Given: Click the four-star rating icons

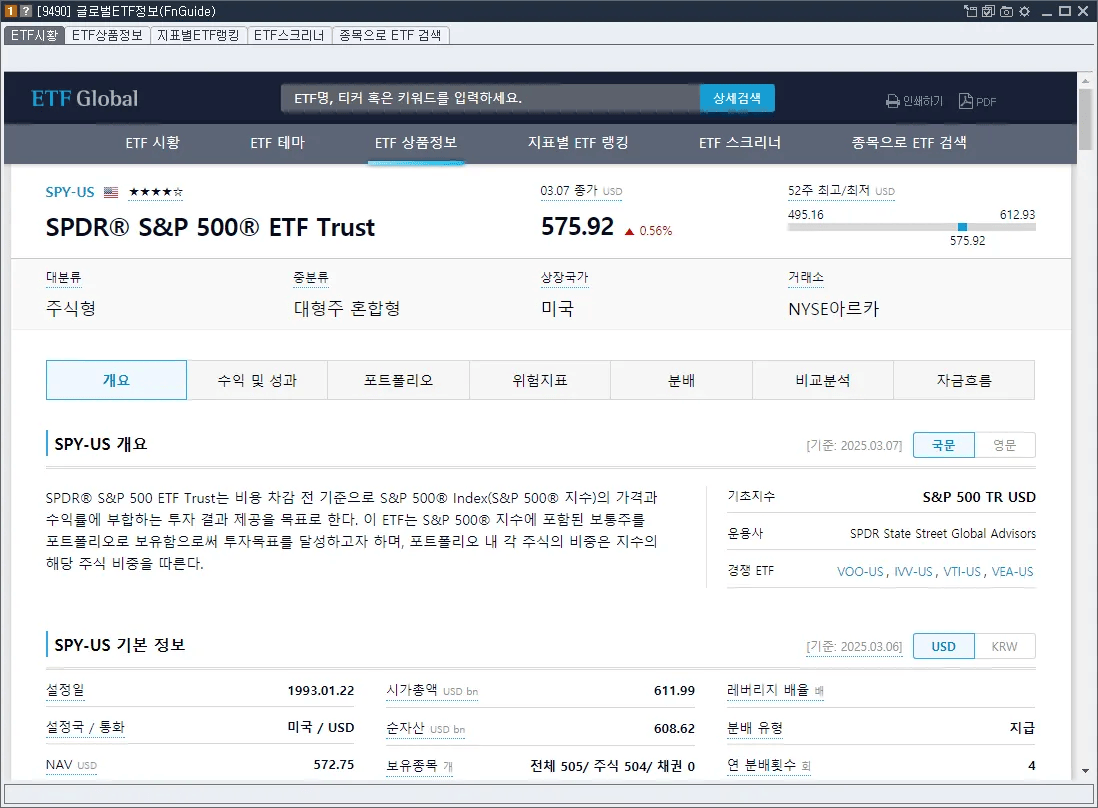Looking at the screenshot, I should tap(155, 192).
